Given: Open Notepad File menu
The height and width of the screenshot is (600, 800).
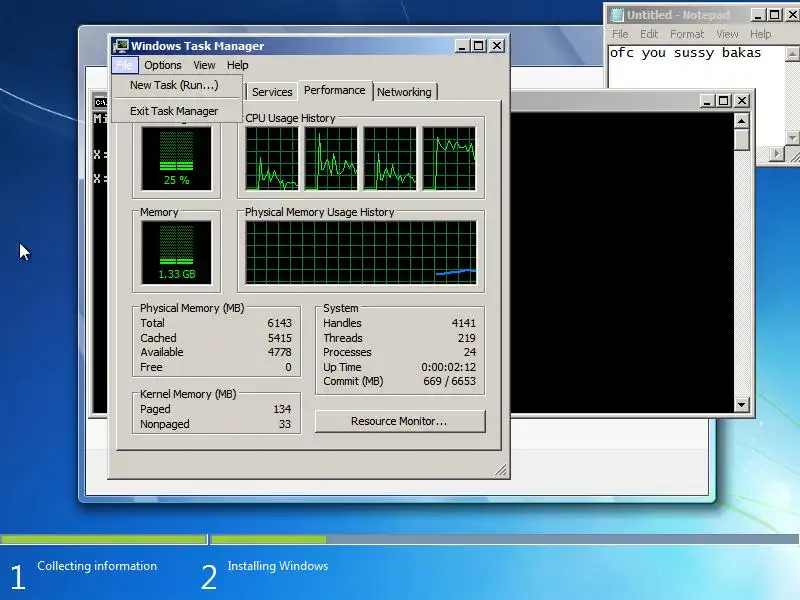Looking at the screenshot, I should [x=620, y=34].
